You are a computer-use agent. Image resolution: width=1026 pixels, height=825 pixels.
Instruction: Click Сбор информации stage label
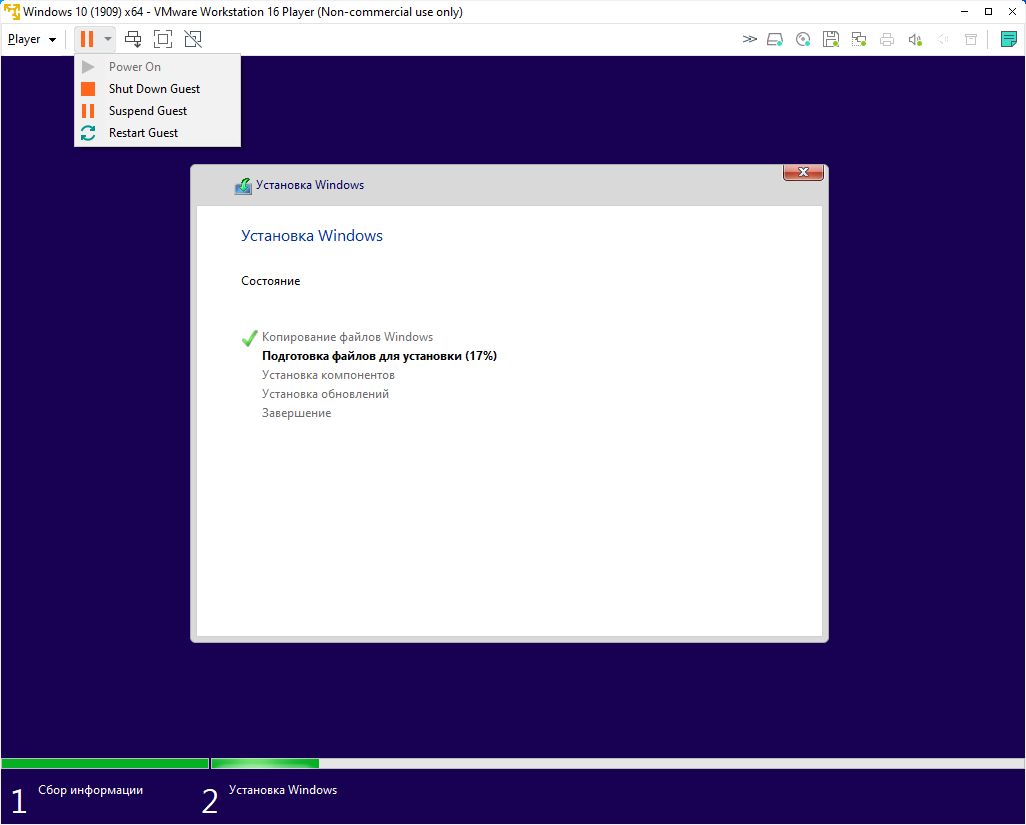90,790
